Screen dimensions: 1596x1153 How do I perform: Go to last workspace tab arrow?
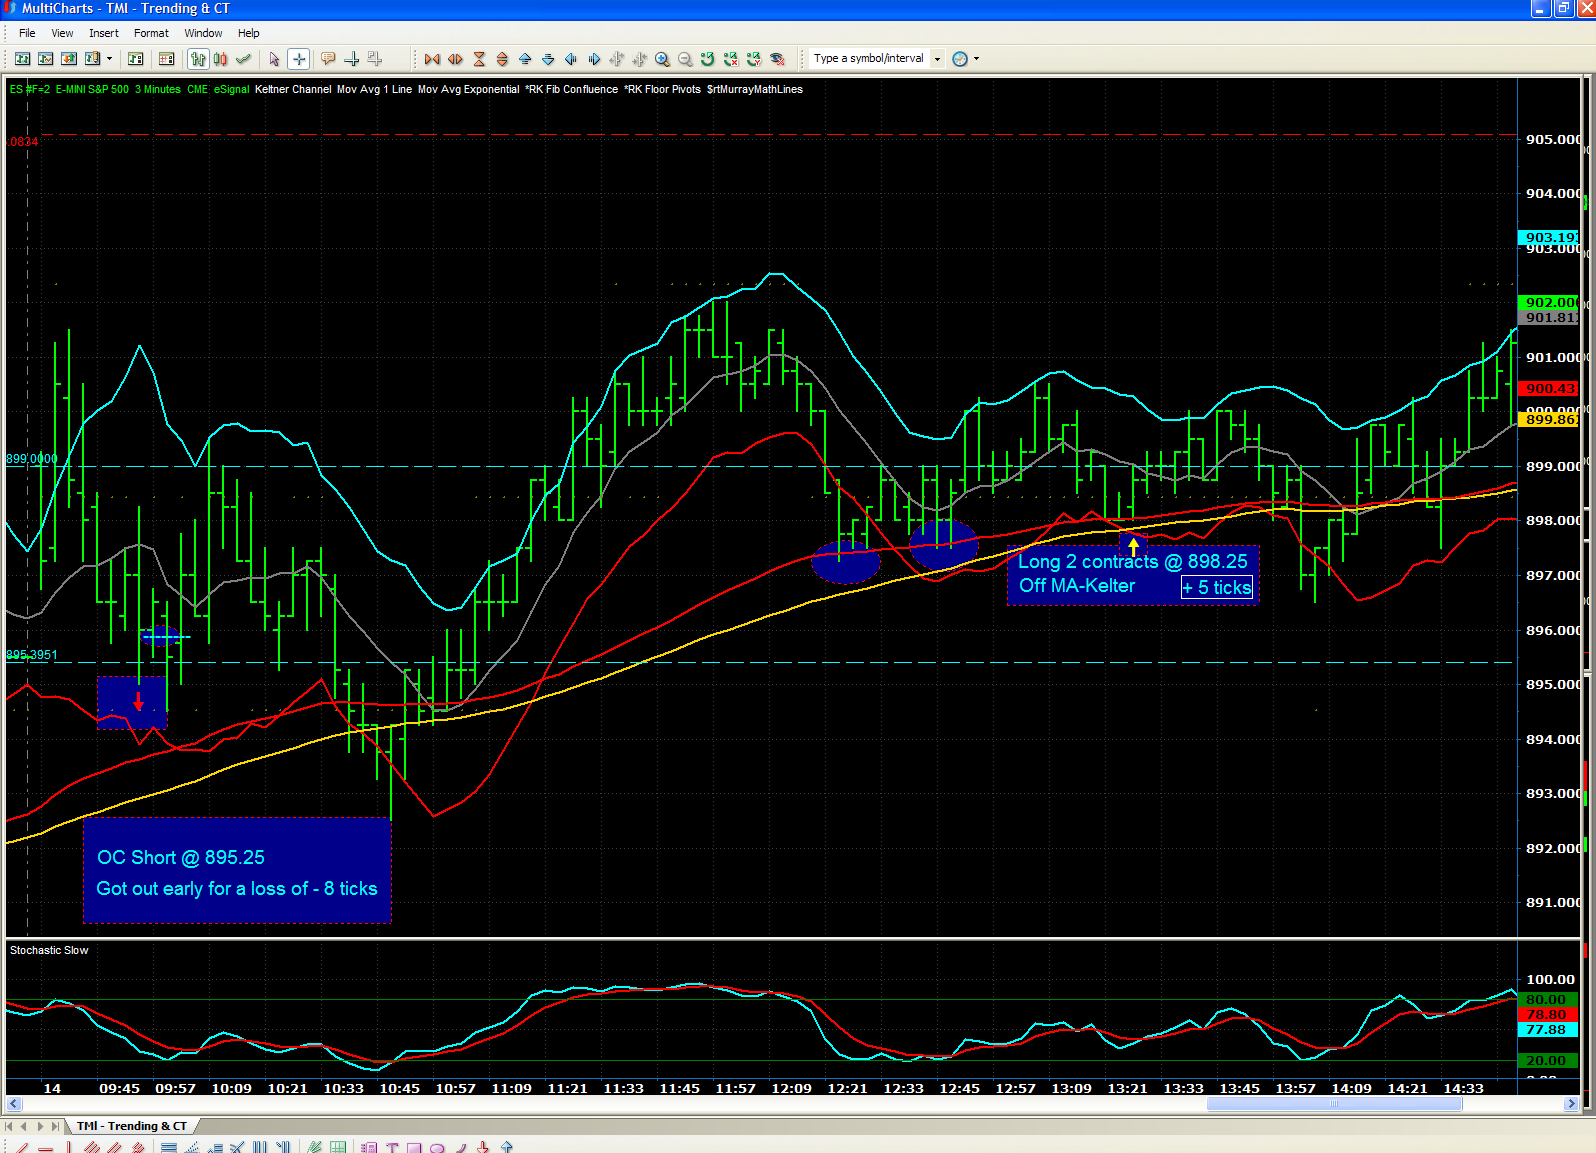pyautogui.click(x=56, y=1126)
